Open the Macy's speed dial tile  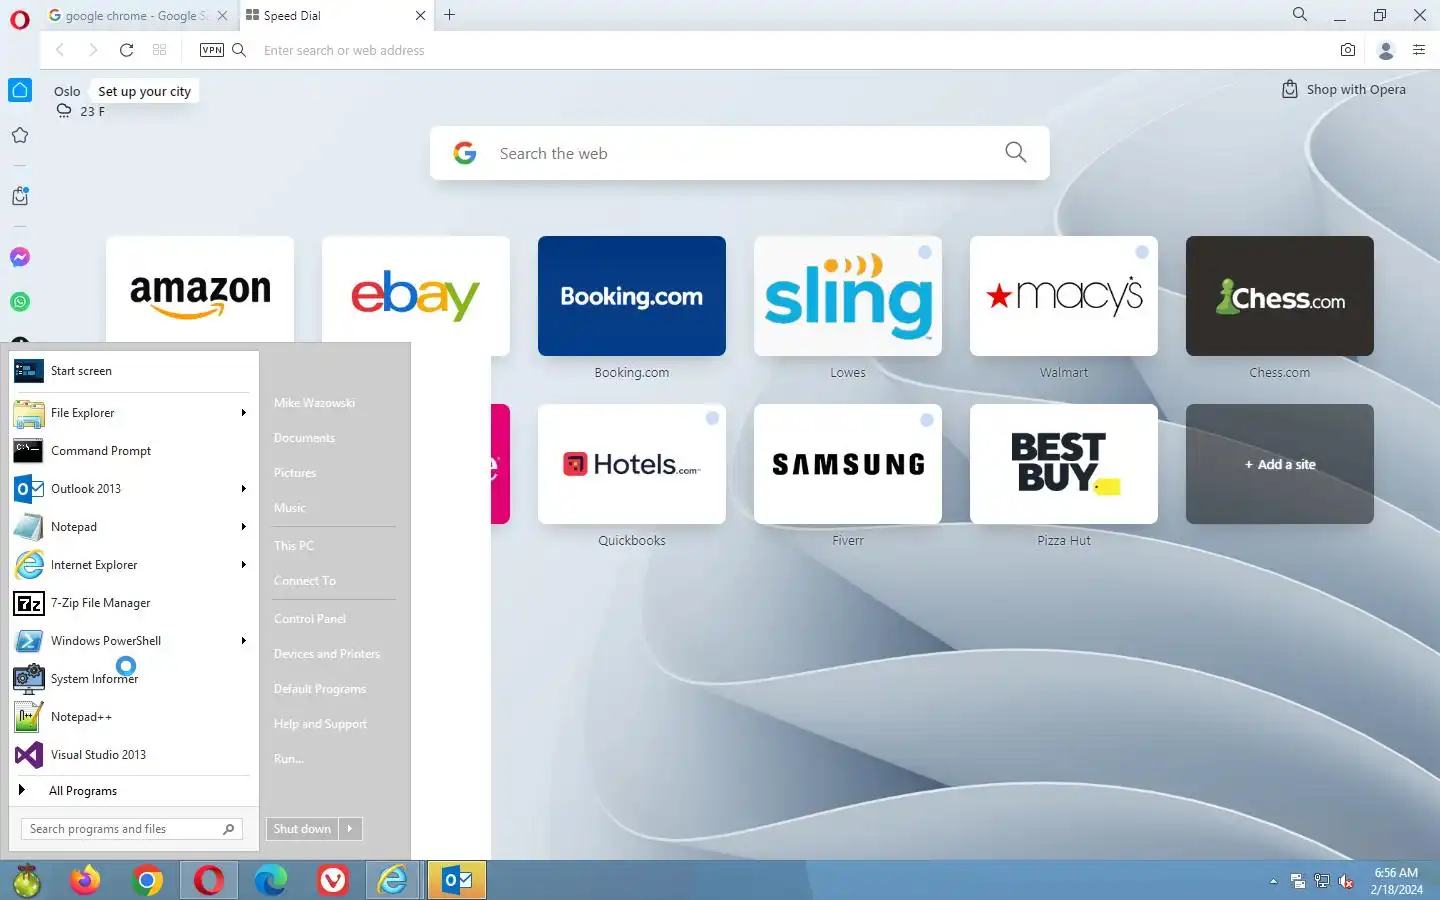pyautogui.click(x=1064, y=296)
